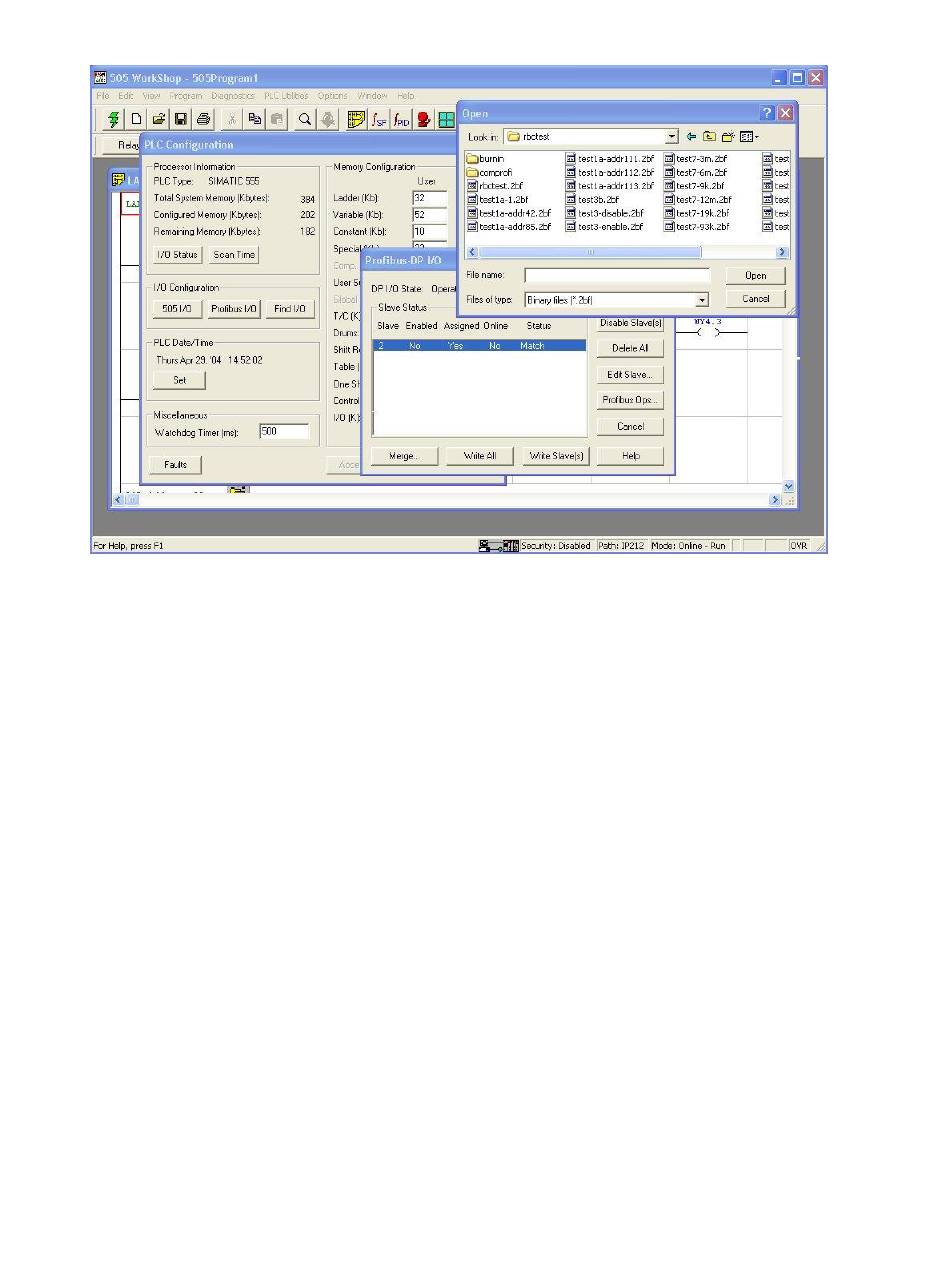This screenshot has height=1284, width=950.
Task: Cancel the Open file dialog
Action: (x=756, y=298)
